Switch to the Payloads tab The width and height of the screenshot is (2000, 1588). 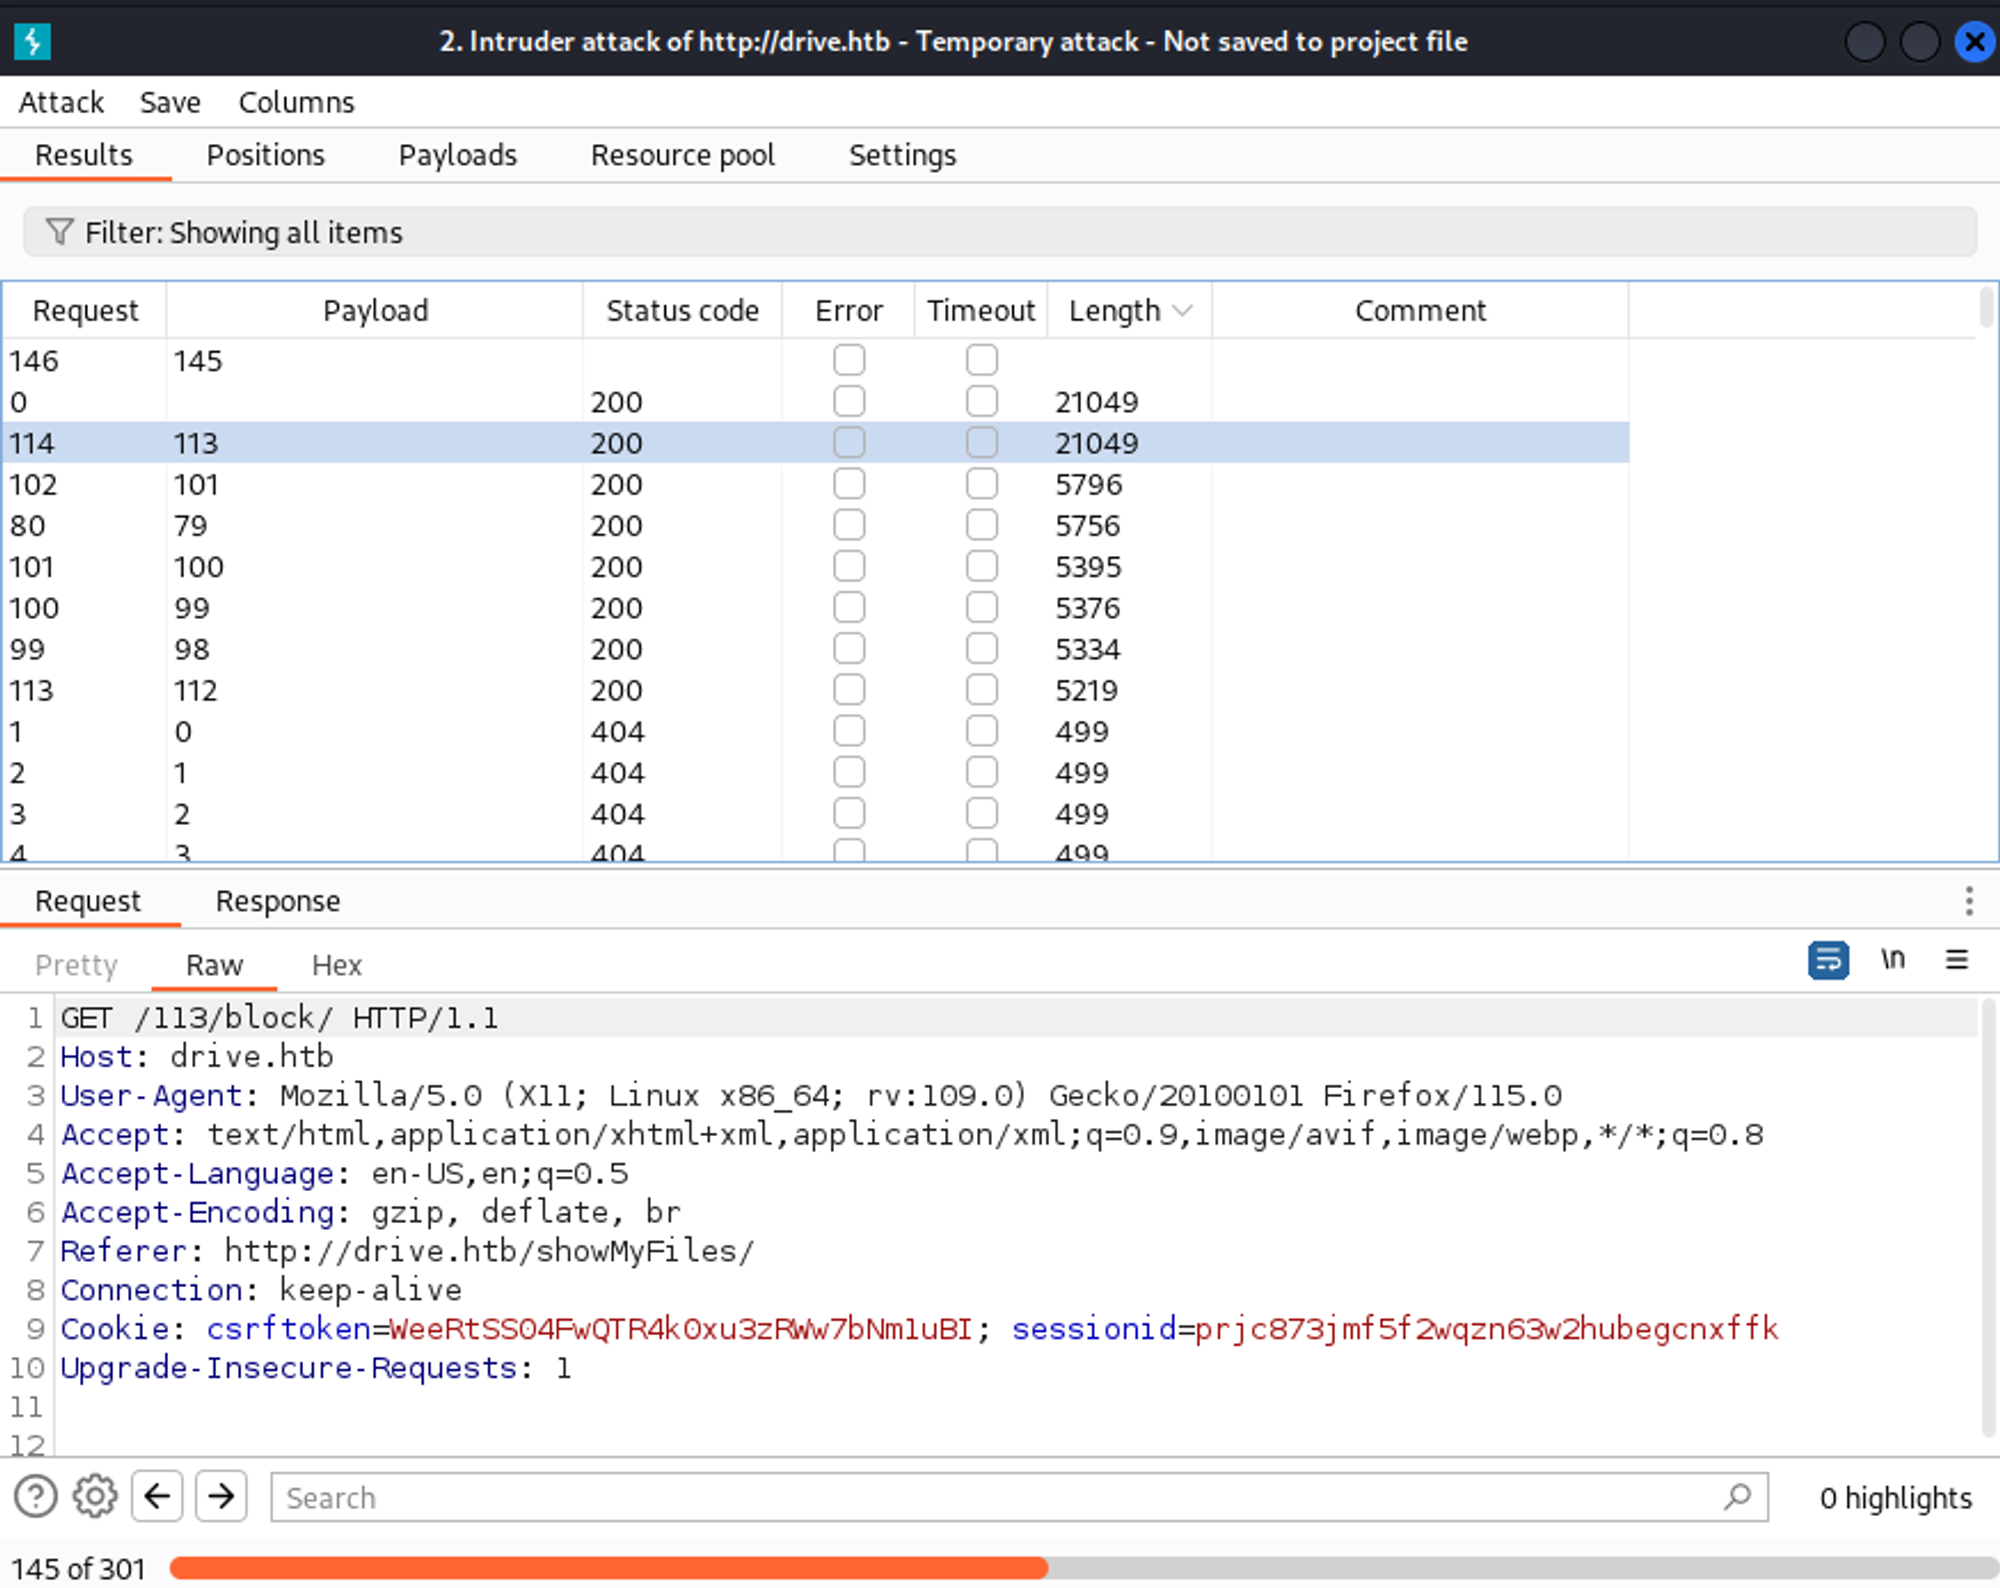coord(457,155)
